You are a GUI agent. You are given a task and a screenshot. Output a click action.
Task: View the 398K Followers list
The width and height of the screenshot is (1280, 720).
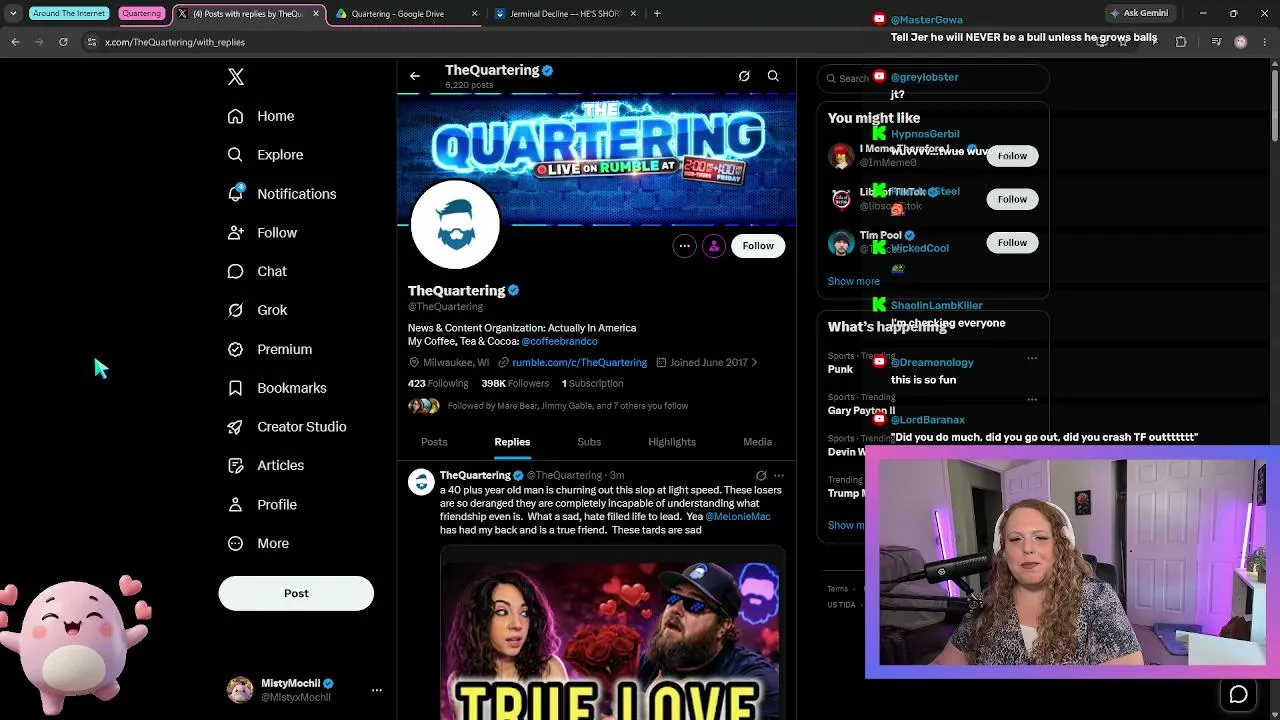(515, 384)
